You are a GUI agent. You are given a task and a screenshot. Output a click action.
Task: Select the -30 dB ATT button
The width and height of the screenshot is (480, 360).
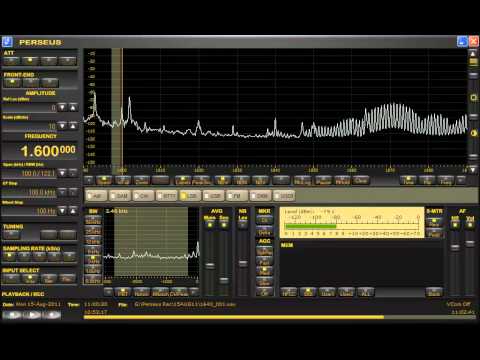68,61
